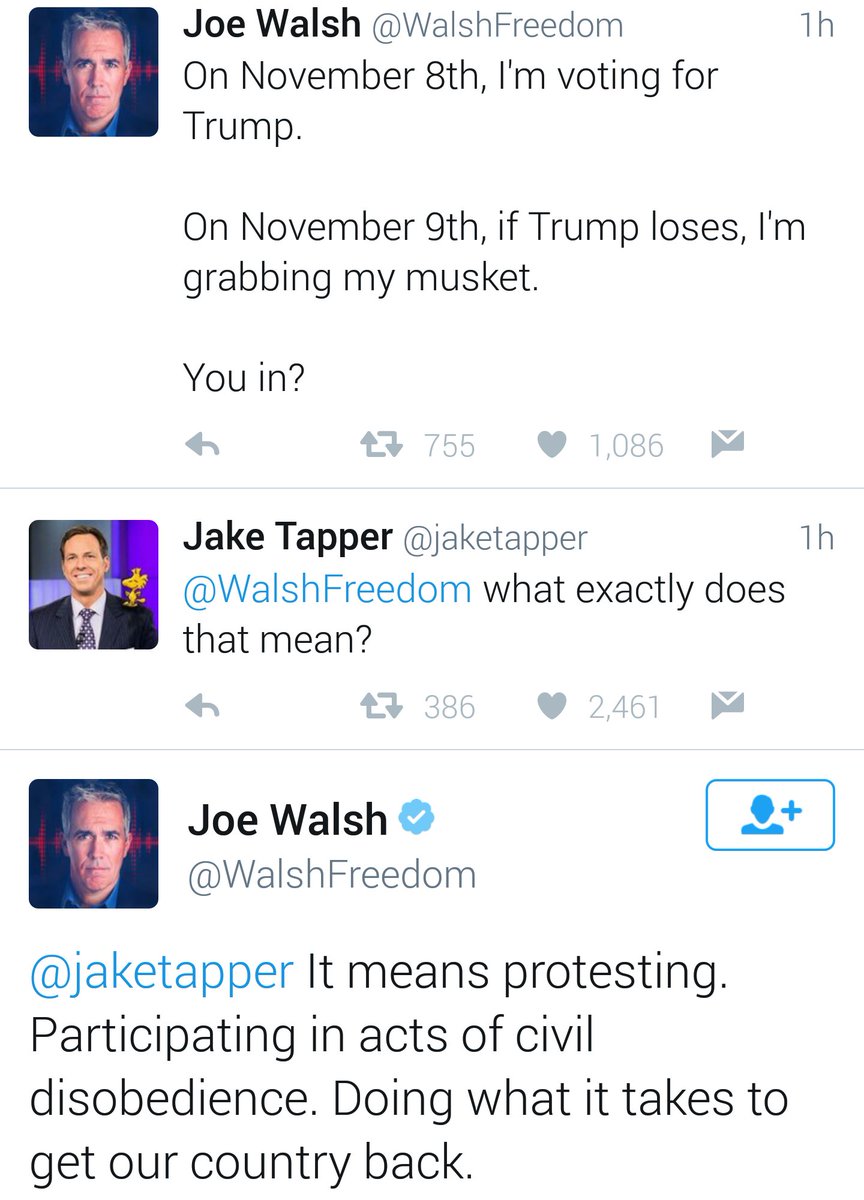Open the @jaketapper mention in Walsh's reply
864x1200 pixels.
161,973
